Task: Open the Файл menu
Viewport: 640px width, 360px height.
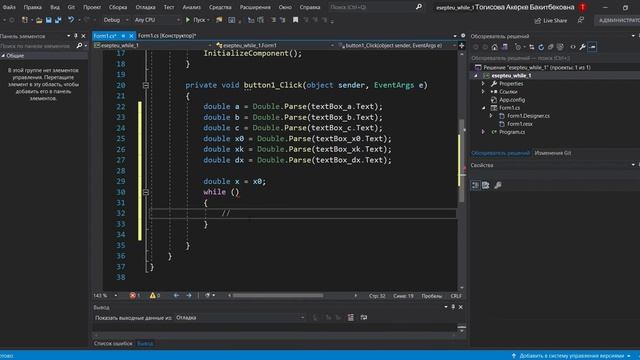Action: coord(9,7)
